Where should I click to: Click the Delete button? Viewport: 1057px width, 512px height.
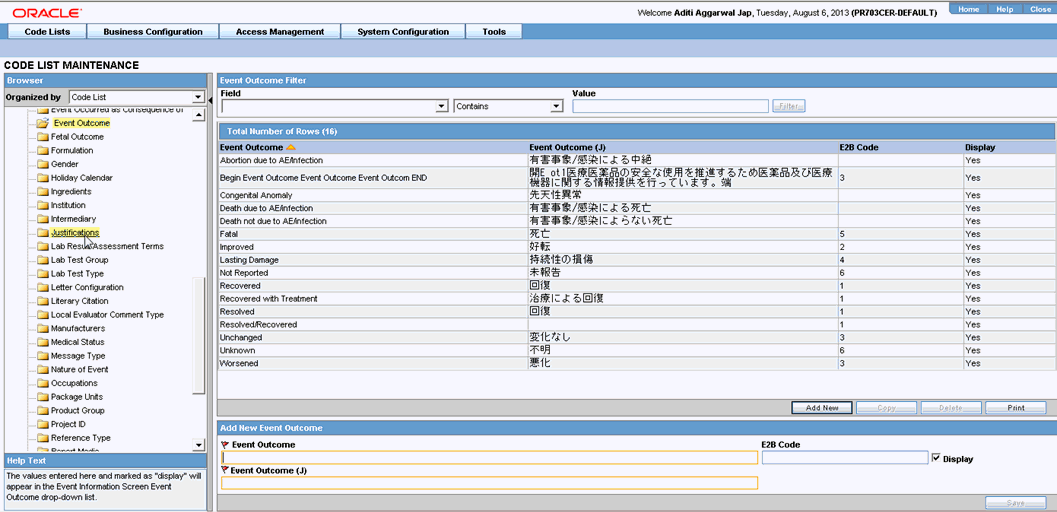[x=951, y=408]
